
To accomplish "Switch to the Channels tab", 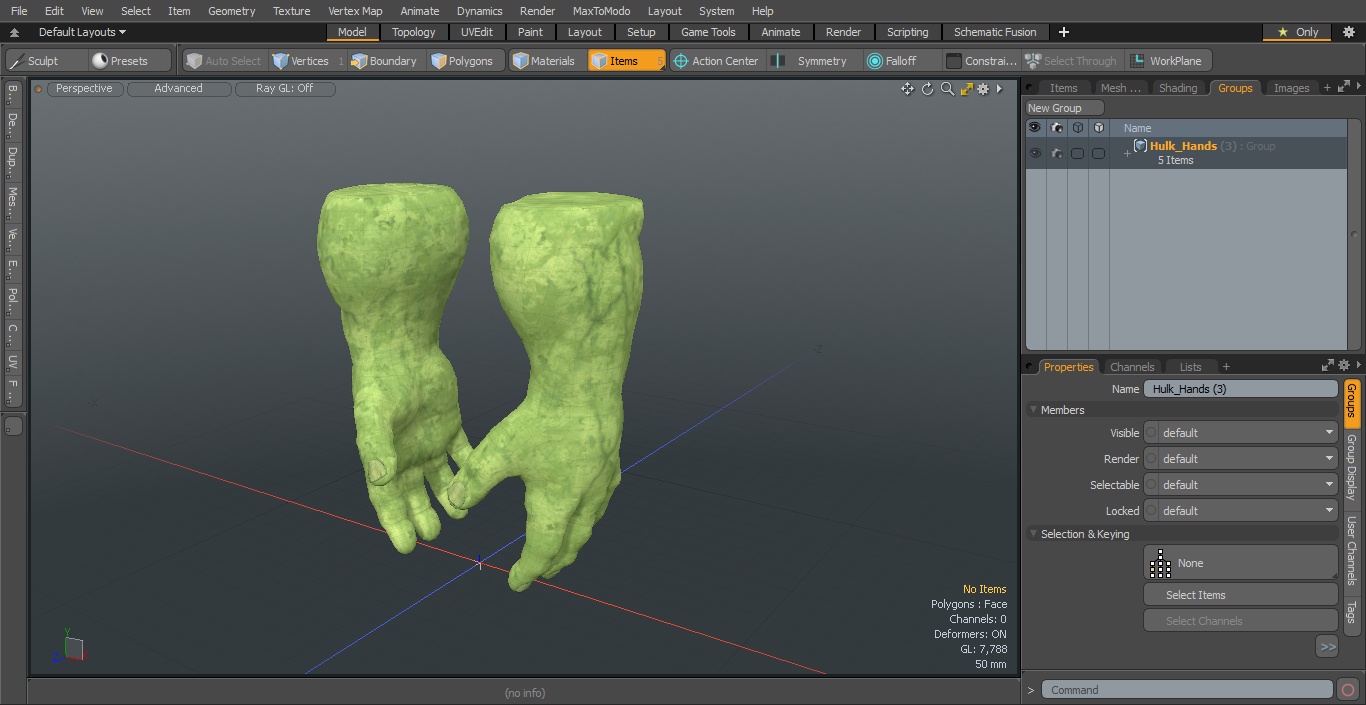I will tap(1132, 367).
